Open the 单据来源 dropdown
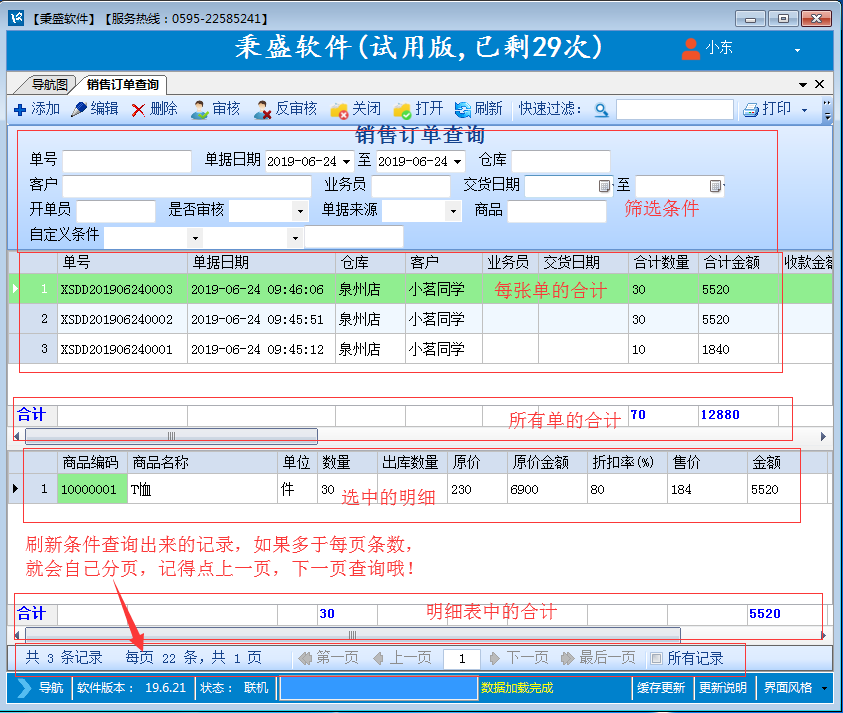 [x=453, y=211]
